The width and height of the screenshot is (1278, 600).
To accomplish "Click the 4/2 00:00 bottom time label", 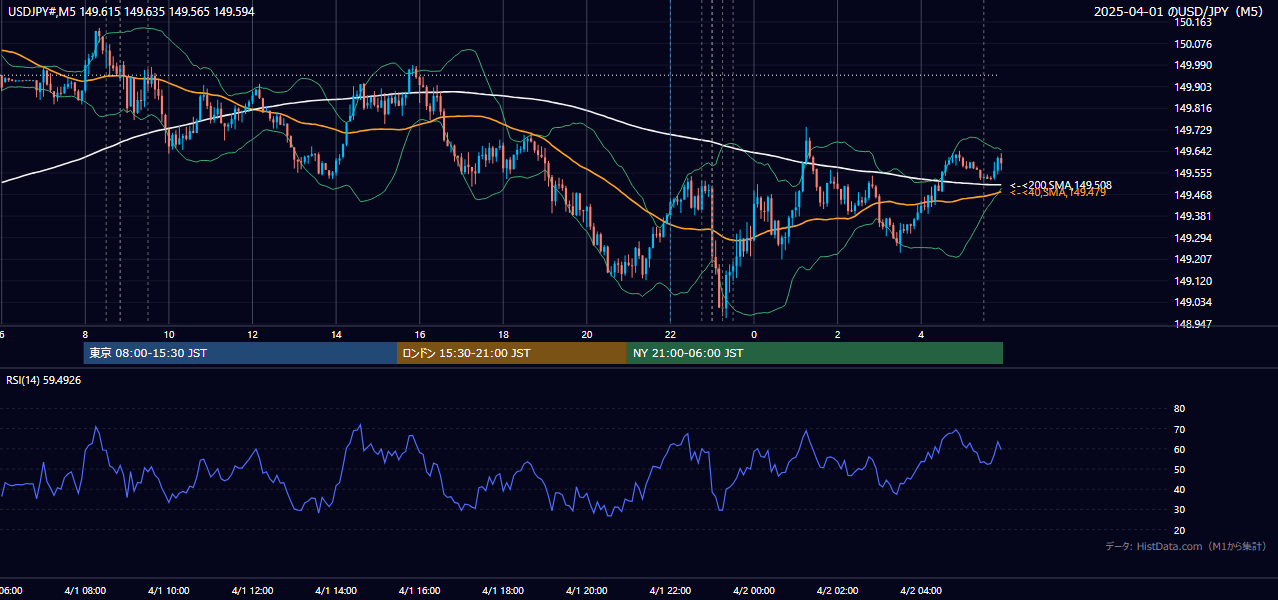I will [x=755, y=591].
